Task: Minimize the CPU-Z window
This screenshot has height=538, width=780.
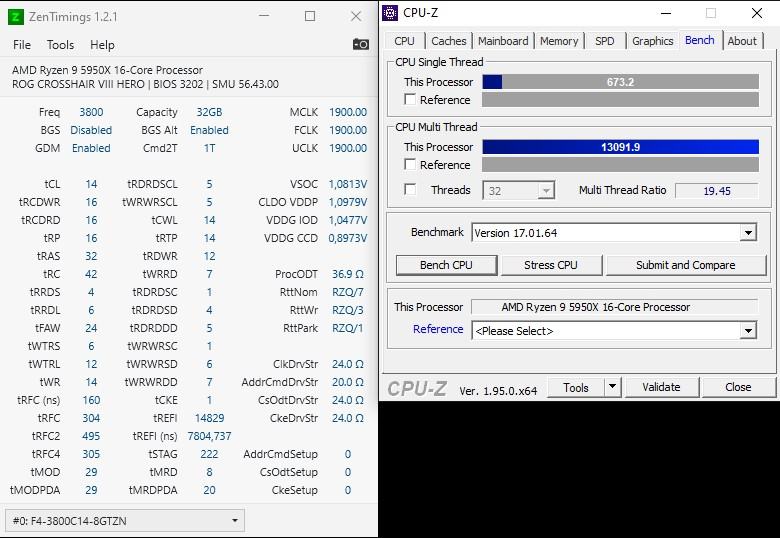Action: tap(666, 13)
